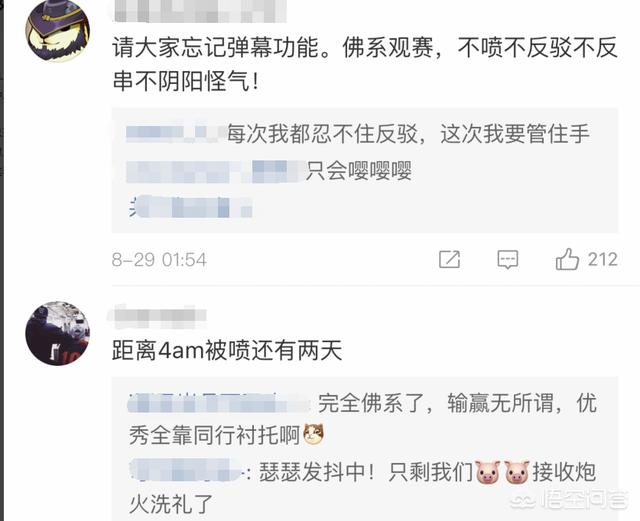Click the 8-29 01:54 timestamp
The image size is (640, 521).
pyautogui.click(x=159, y=260)
